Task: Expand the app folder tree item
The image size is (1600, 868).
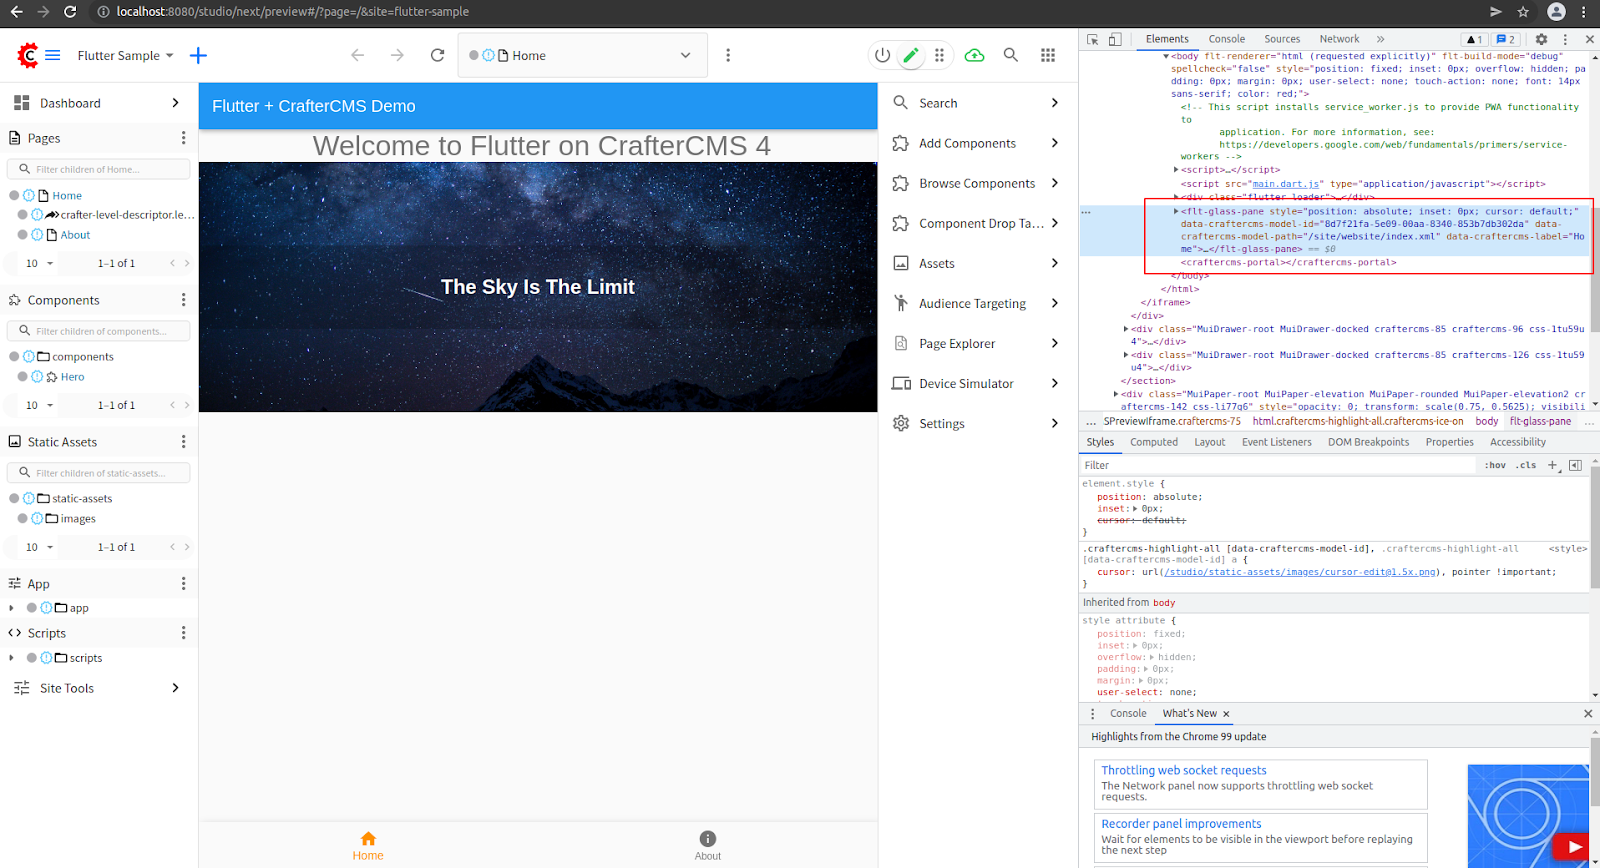Action: [11, 608]
